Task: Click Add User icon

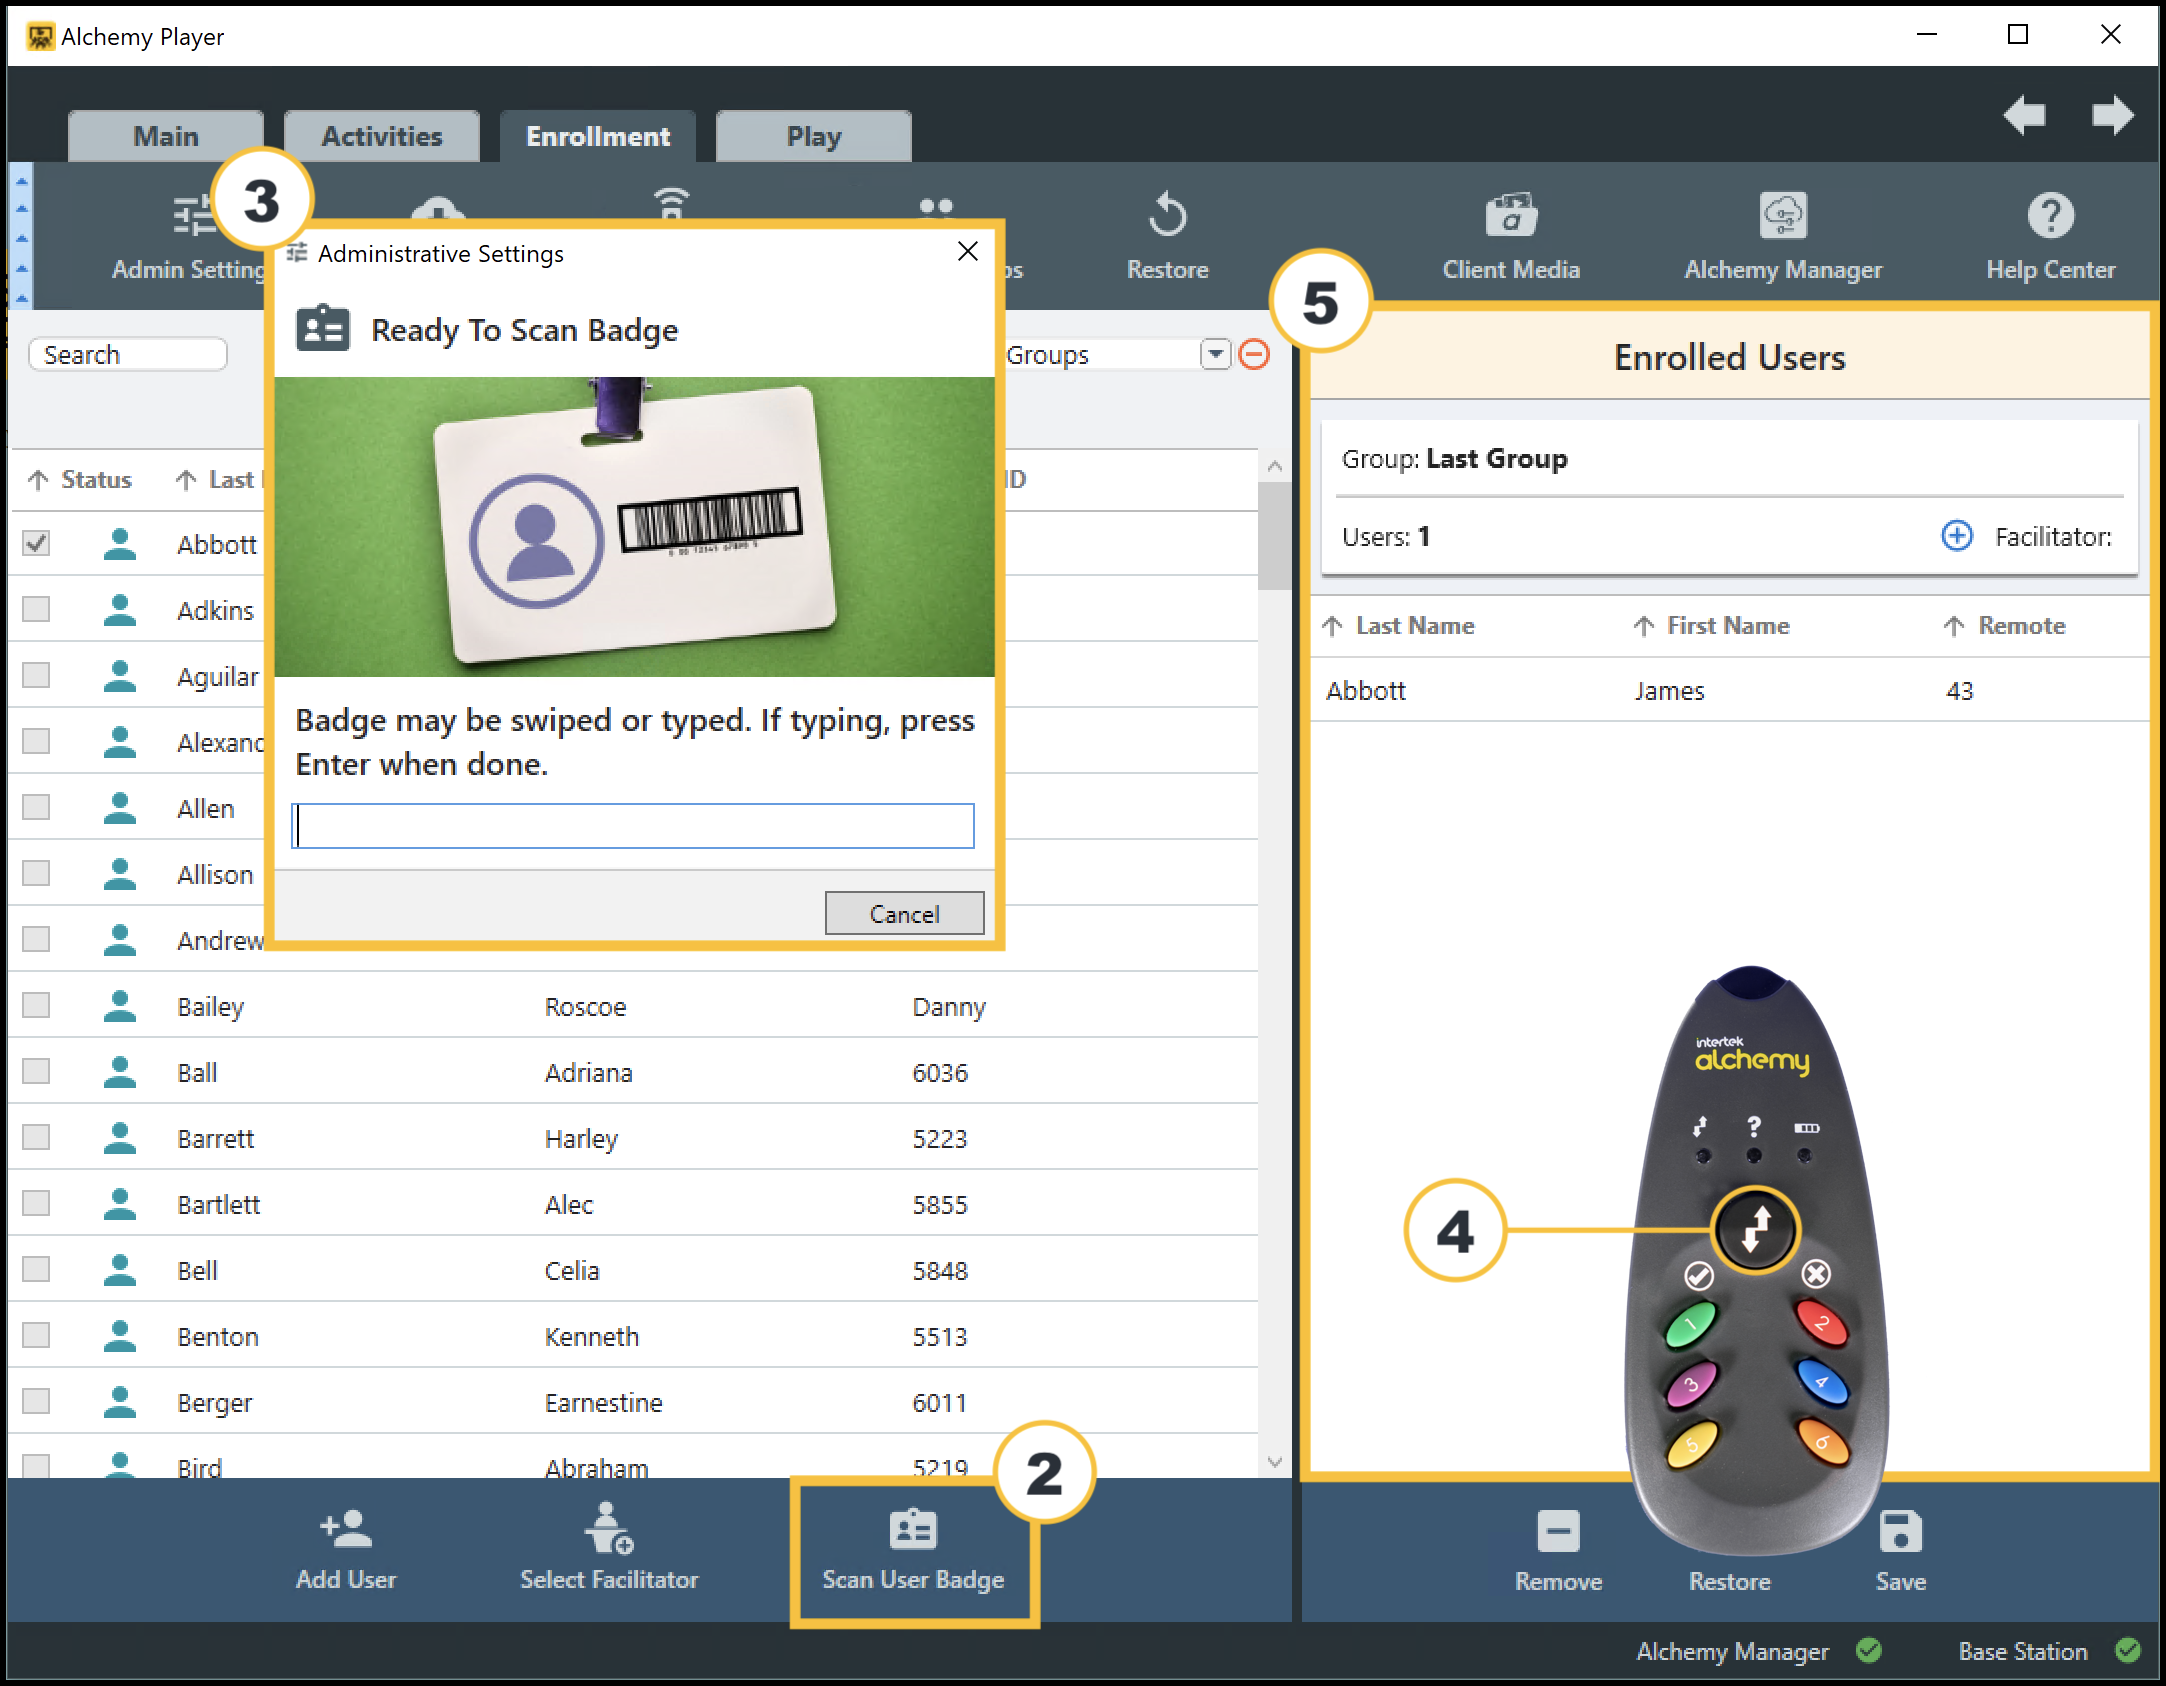Action: coord(346,1529)
